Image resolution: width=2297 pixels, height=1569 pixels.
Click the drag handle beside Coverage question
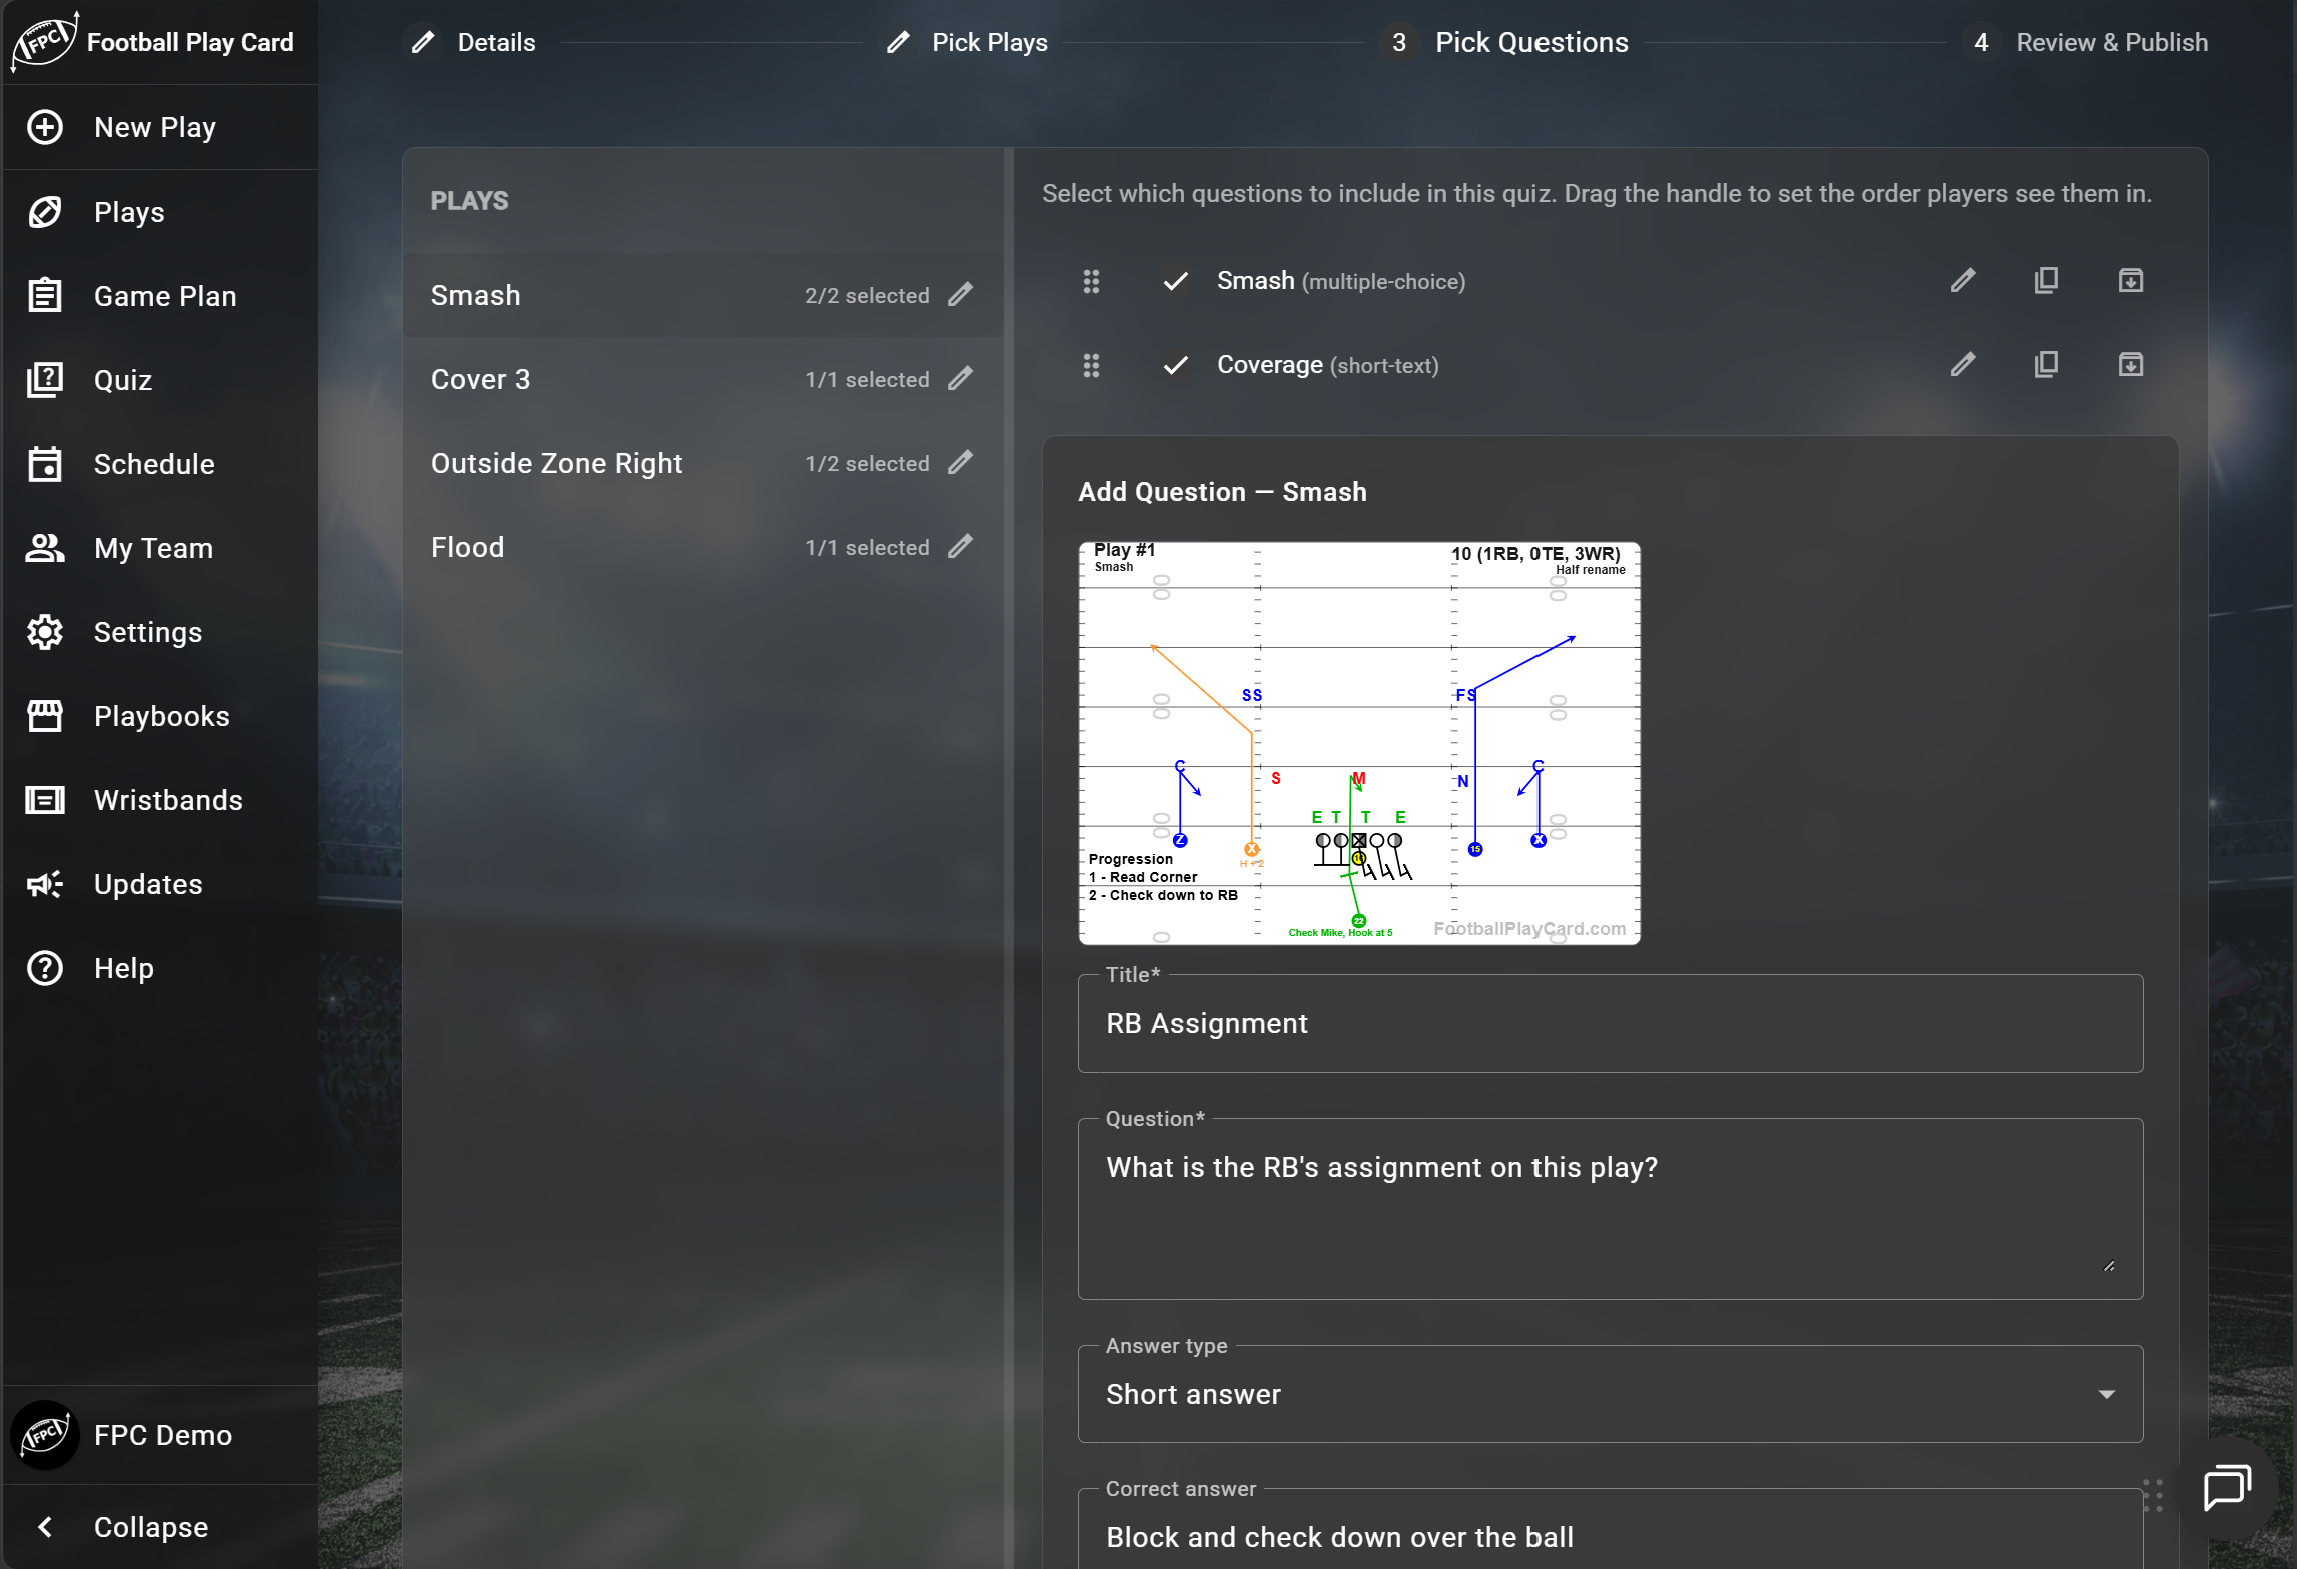coord(1091,365)
